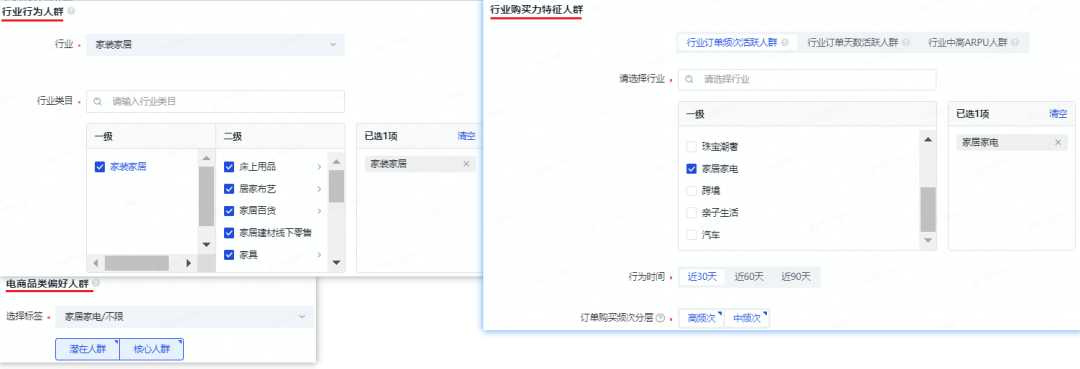Click search icon in 请选择行业 field
This screenshot has height=369, width=1080.
(x=689, y=80)
